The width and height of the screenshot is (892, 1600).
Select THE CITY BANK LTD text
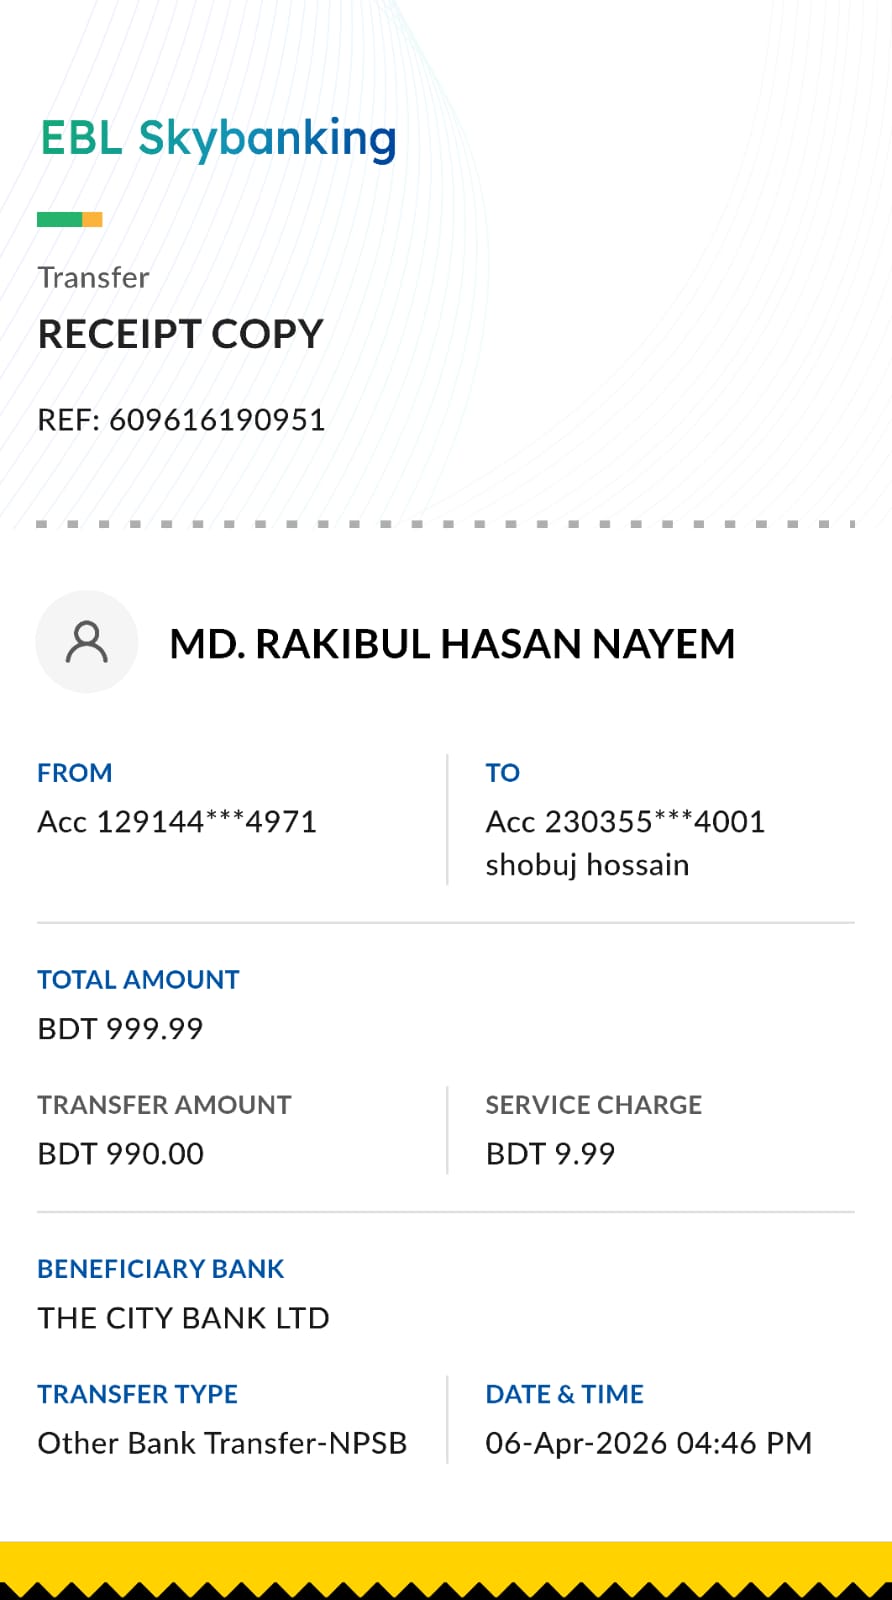183,1318
